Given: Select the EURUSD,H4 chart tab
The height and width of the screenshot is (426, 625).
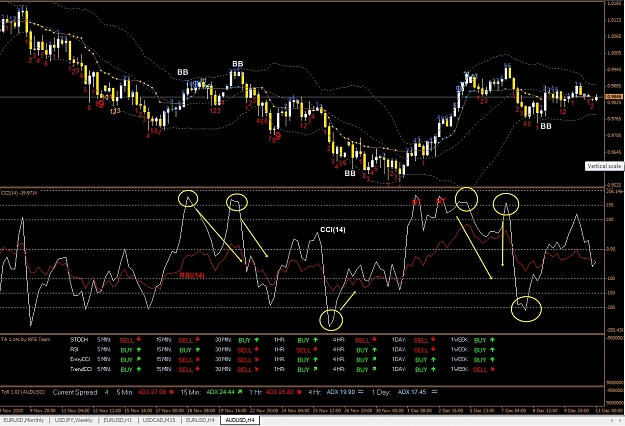Looking at the screenshot, I should point(200,420).
